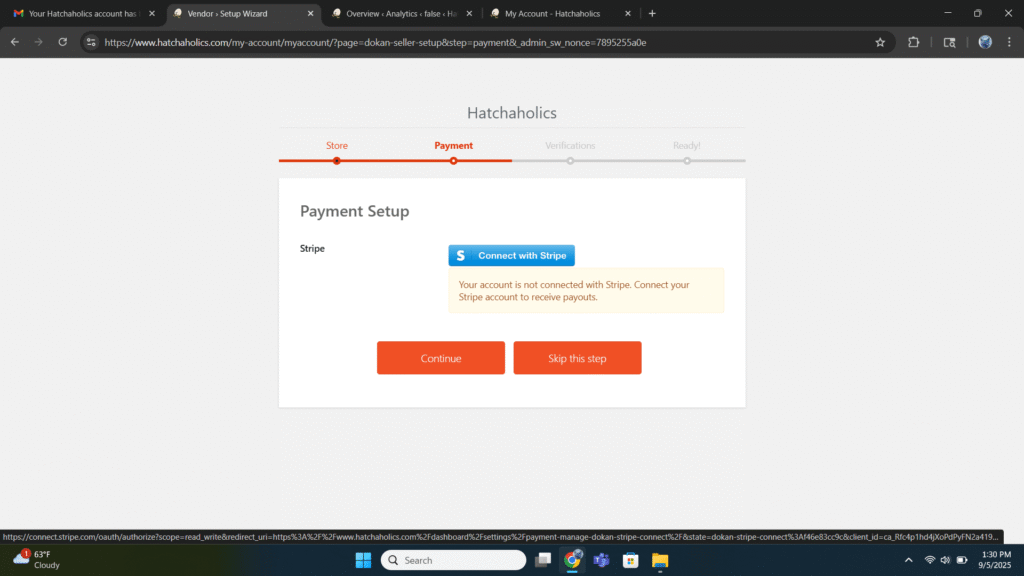Close the My Account Hatchaholics tab
Screen dimensions: 1024x576
coord(628,13)
